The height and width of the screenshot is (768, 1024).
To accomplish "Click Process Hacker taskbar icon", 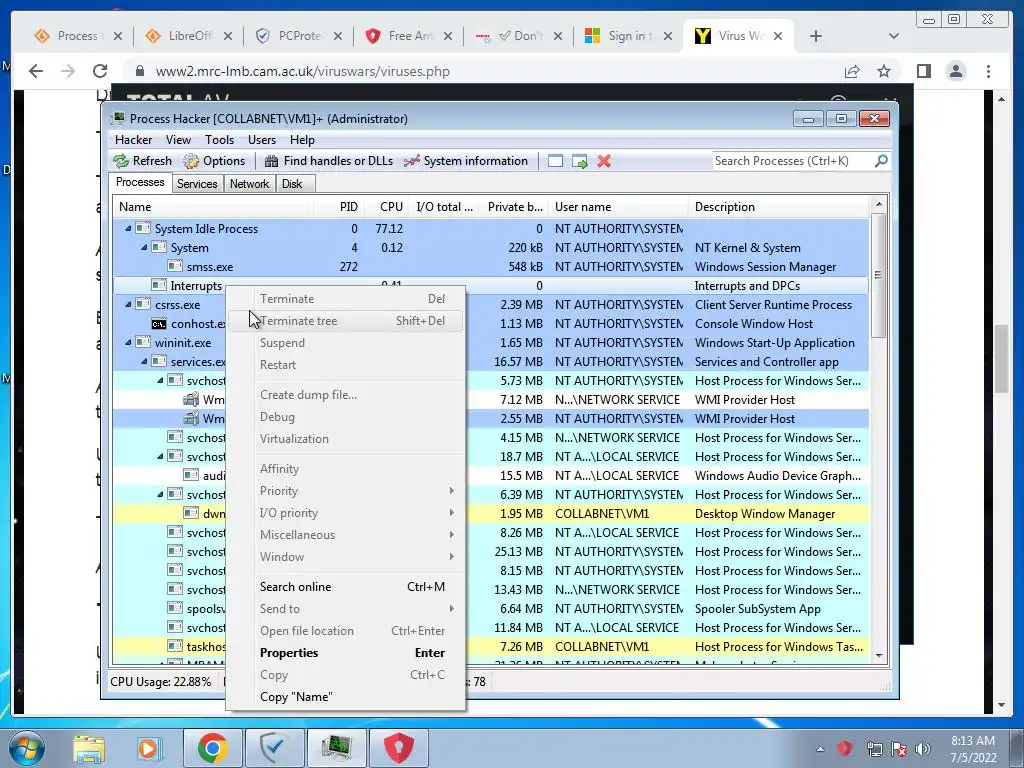I will pyautogui.click(x=337, y=748).
